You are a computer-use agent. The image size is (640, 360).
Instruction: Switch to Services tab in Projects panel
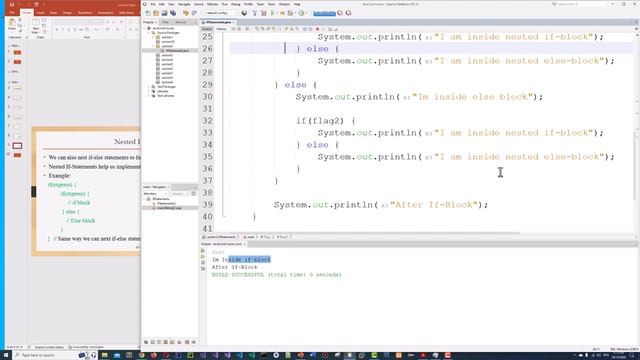pos(180,22)
